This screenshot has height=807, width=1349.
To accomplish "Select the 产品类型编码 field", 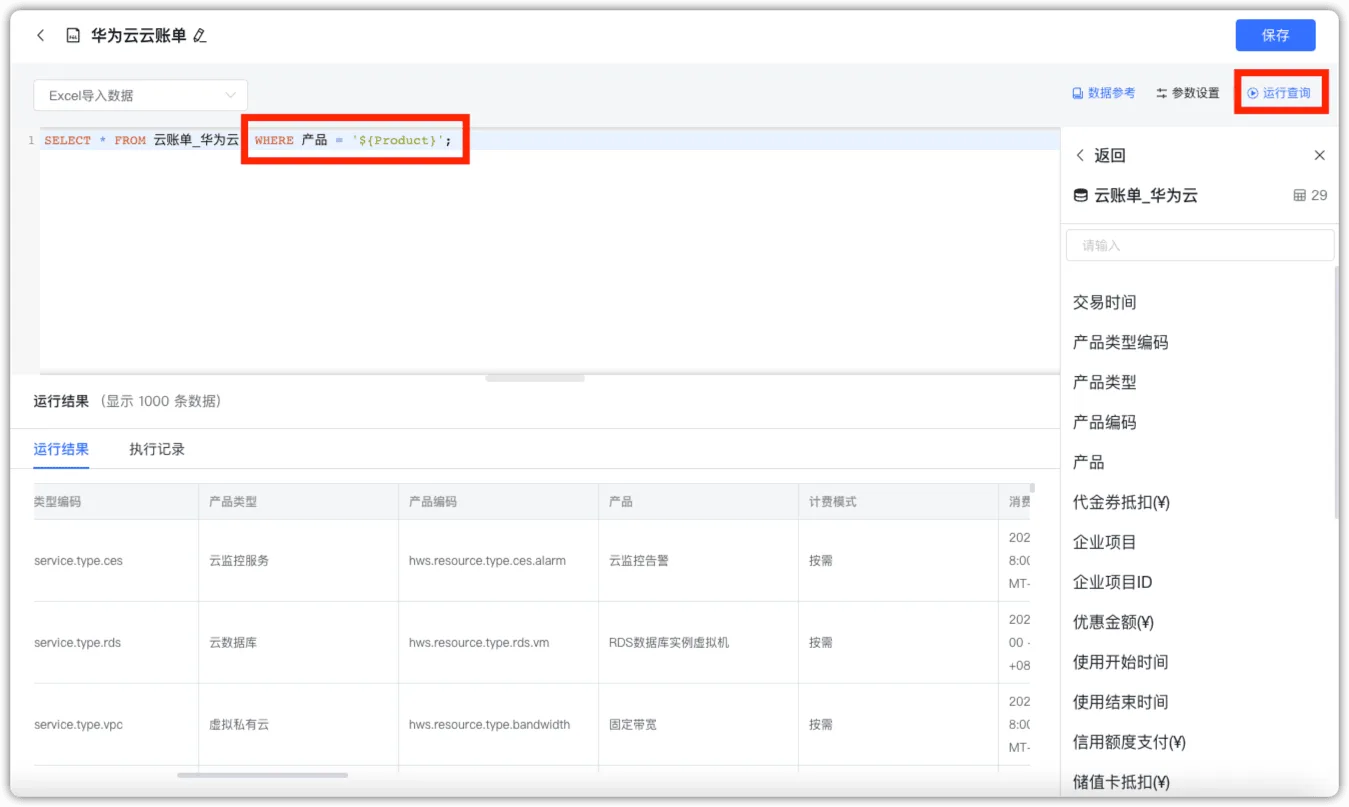I will [1120, 342].
